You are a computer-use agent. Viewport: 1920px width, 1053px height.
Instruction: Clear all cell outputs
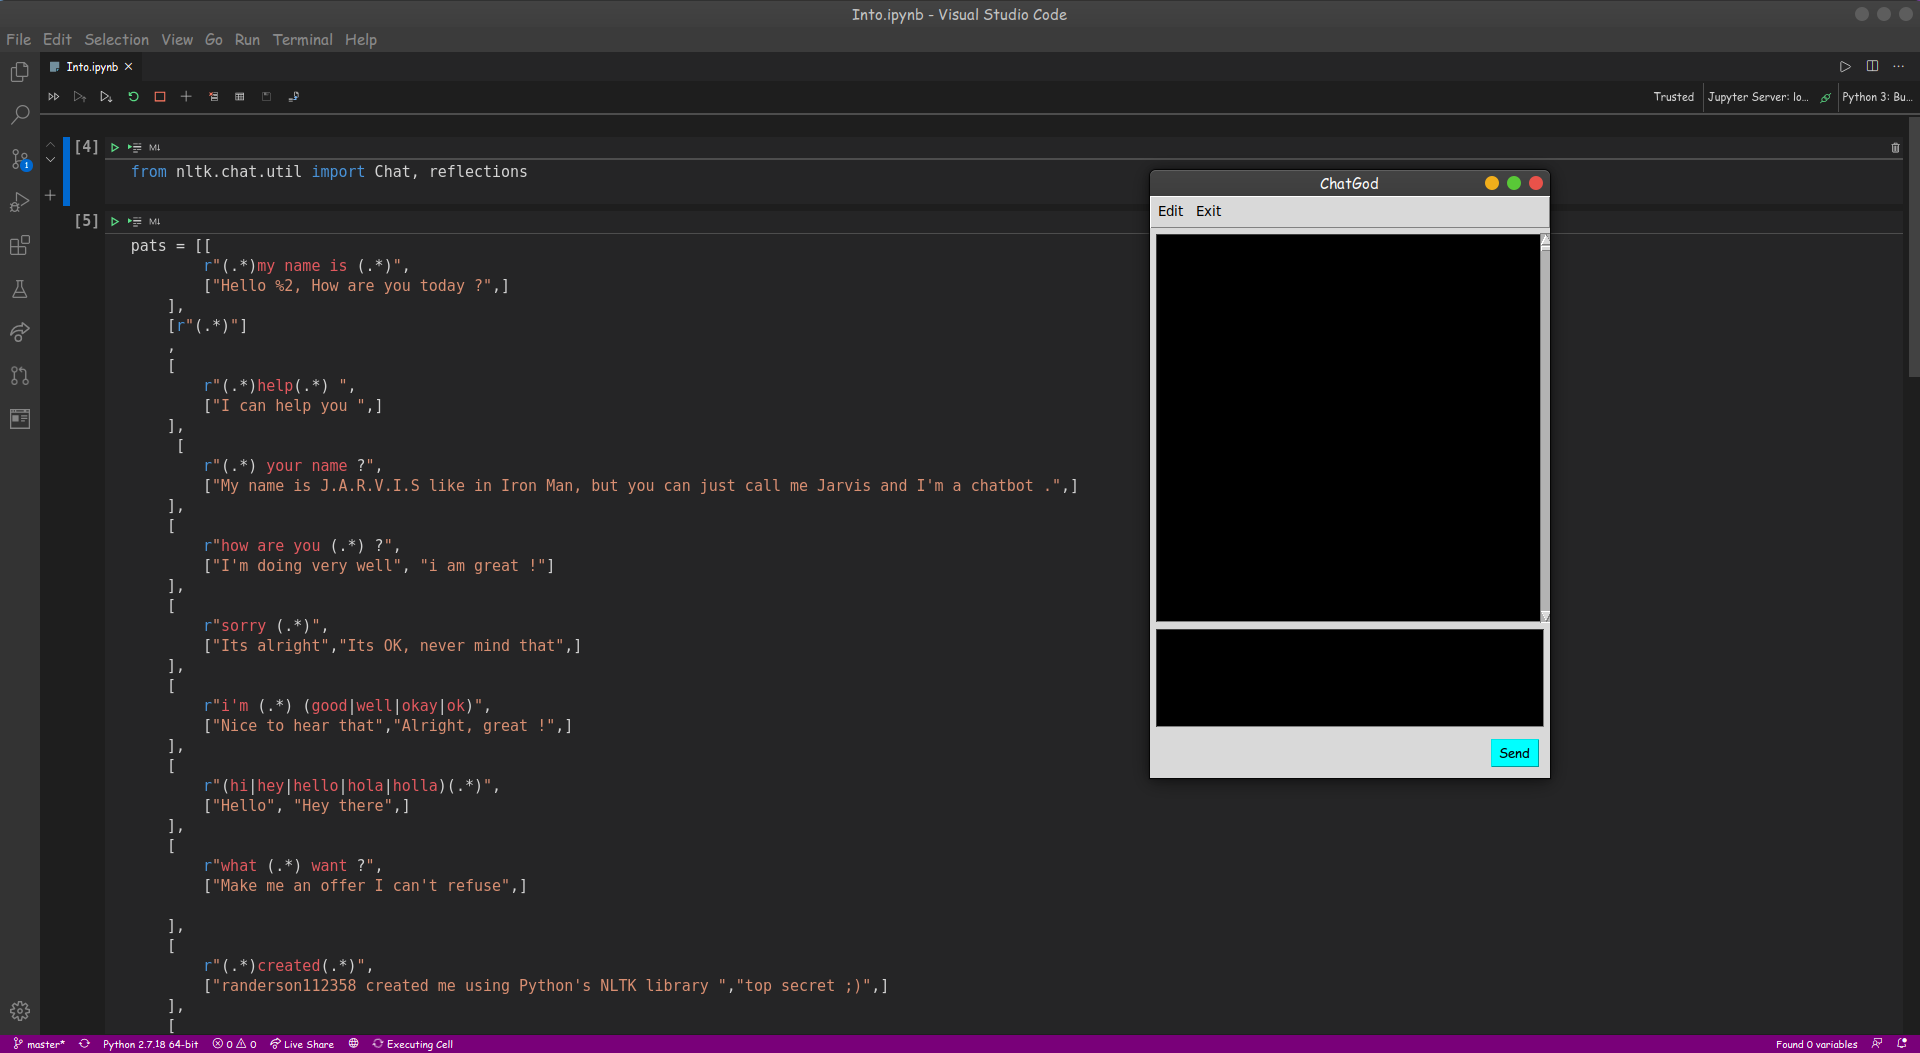coord(213,97)
